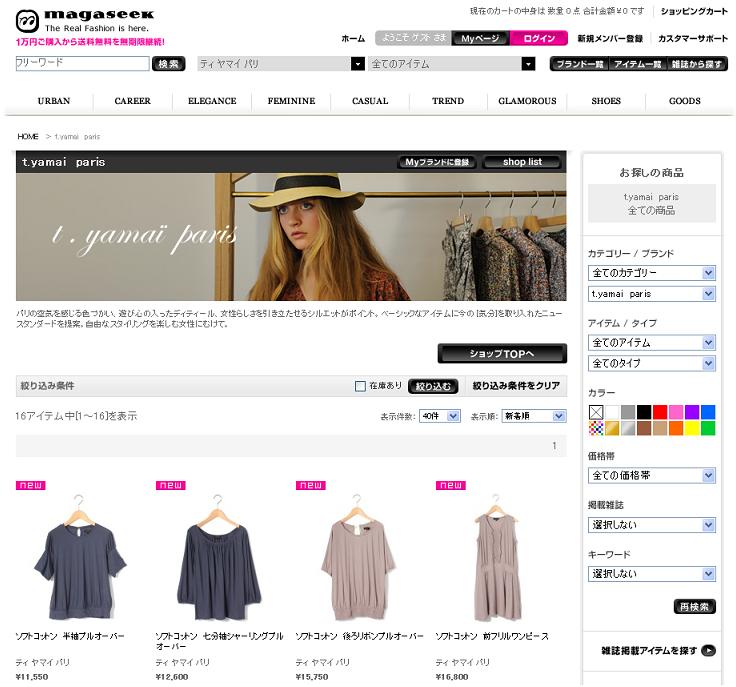Click the 再検索 re-search button
Screen dimensions: 736x687
tap(694, 606)
